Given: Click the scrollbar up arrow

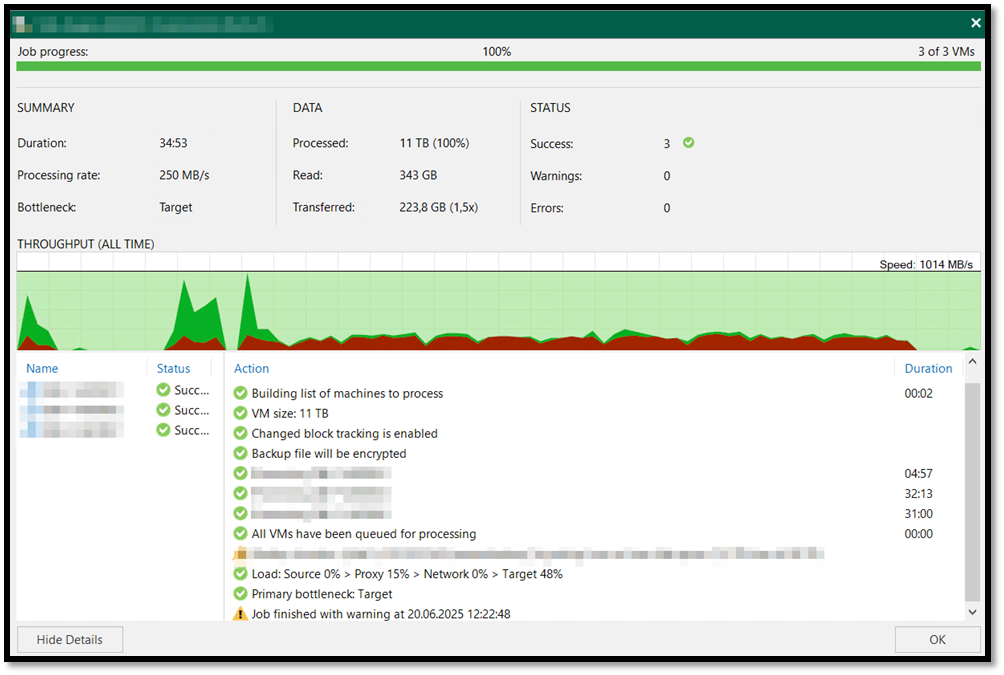Looking at the screenshot, I should [x=972, y=361].
